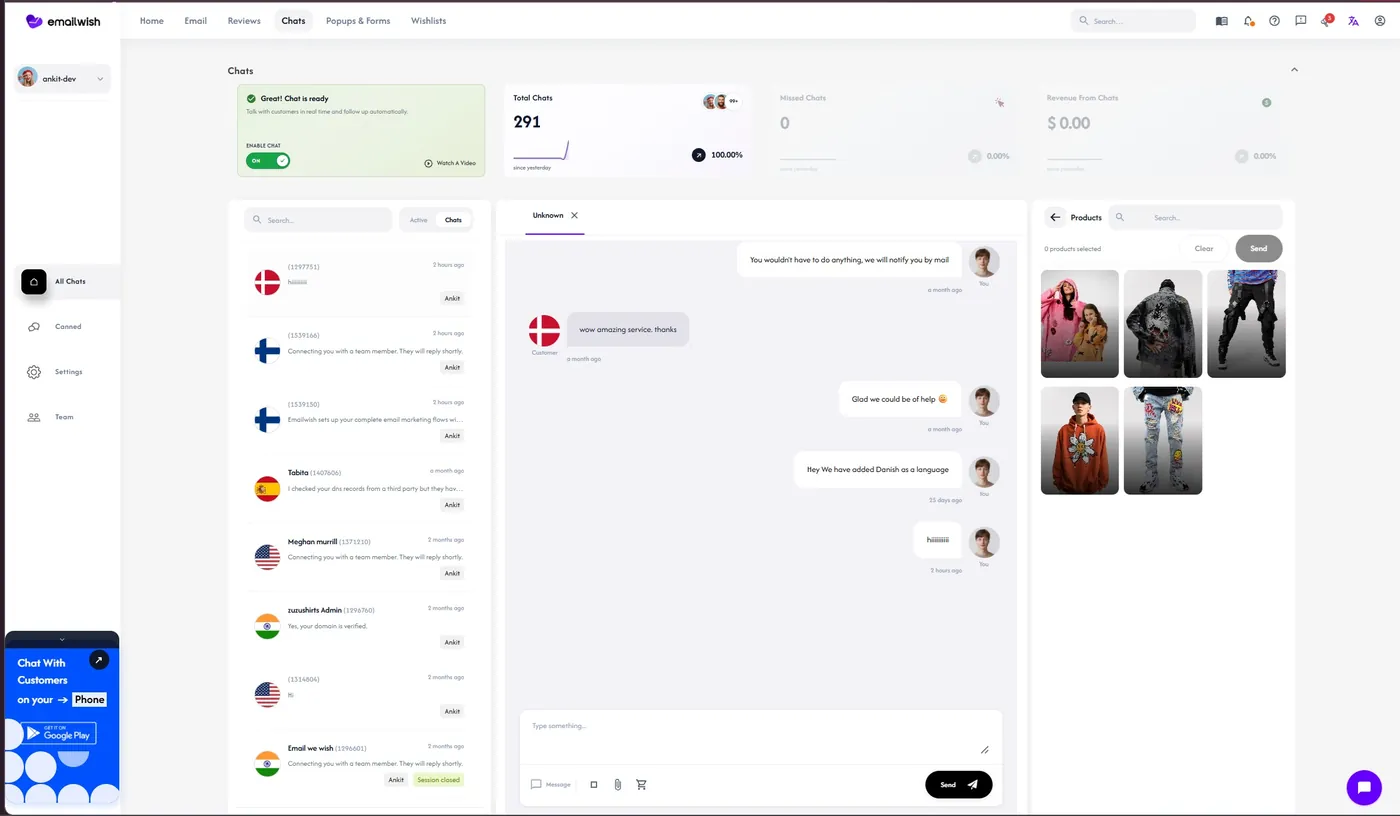This screenshot has height=816, width=1400.
Task: Switch the chat list to Chats
Action: click(x=453, y=220)
